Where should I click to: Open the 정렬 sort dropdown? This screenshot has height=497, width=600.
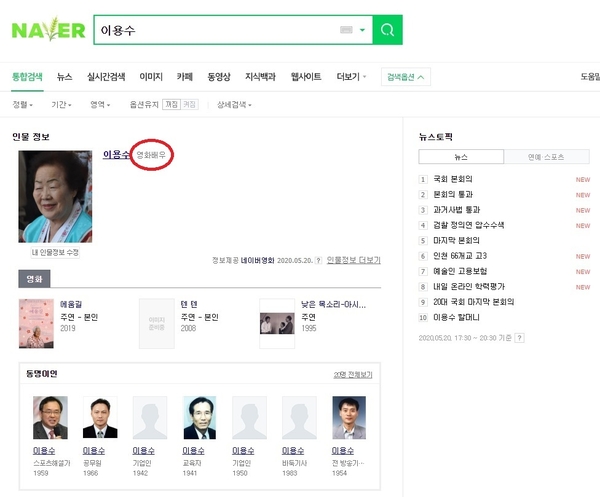pyautogui.click(x=23, y=104)
